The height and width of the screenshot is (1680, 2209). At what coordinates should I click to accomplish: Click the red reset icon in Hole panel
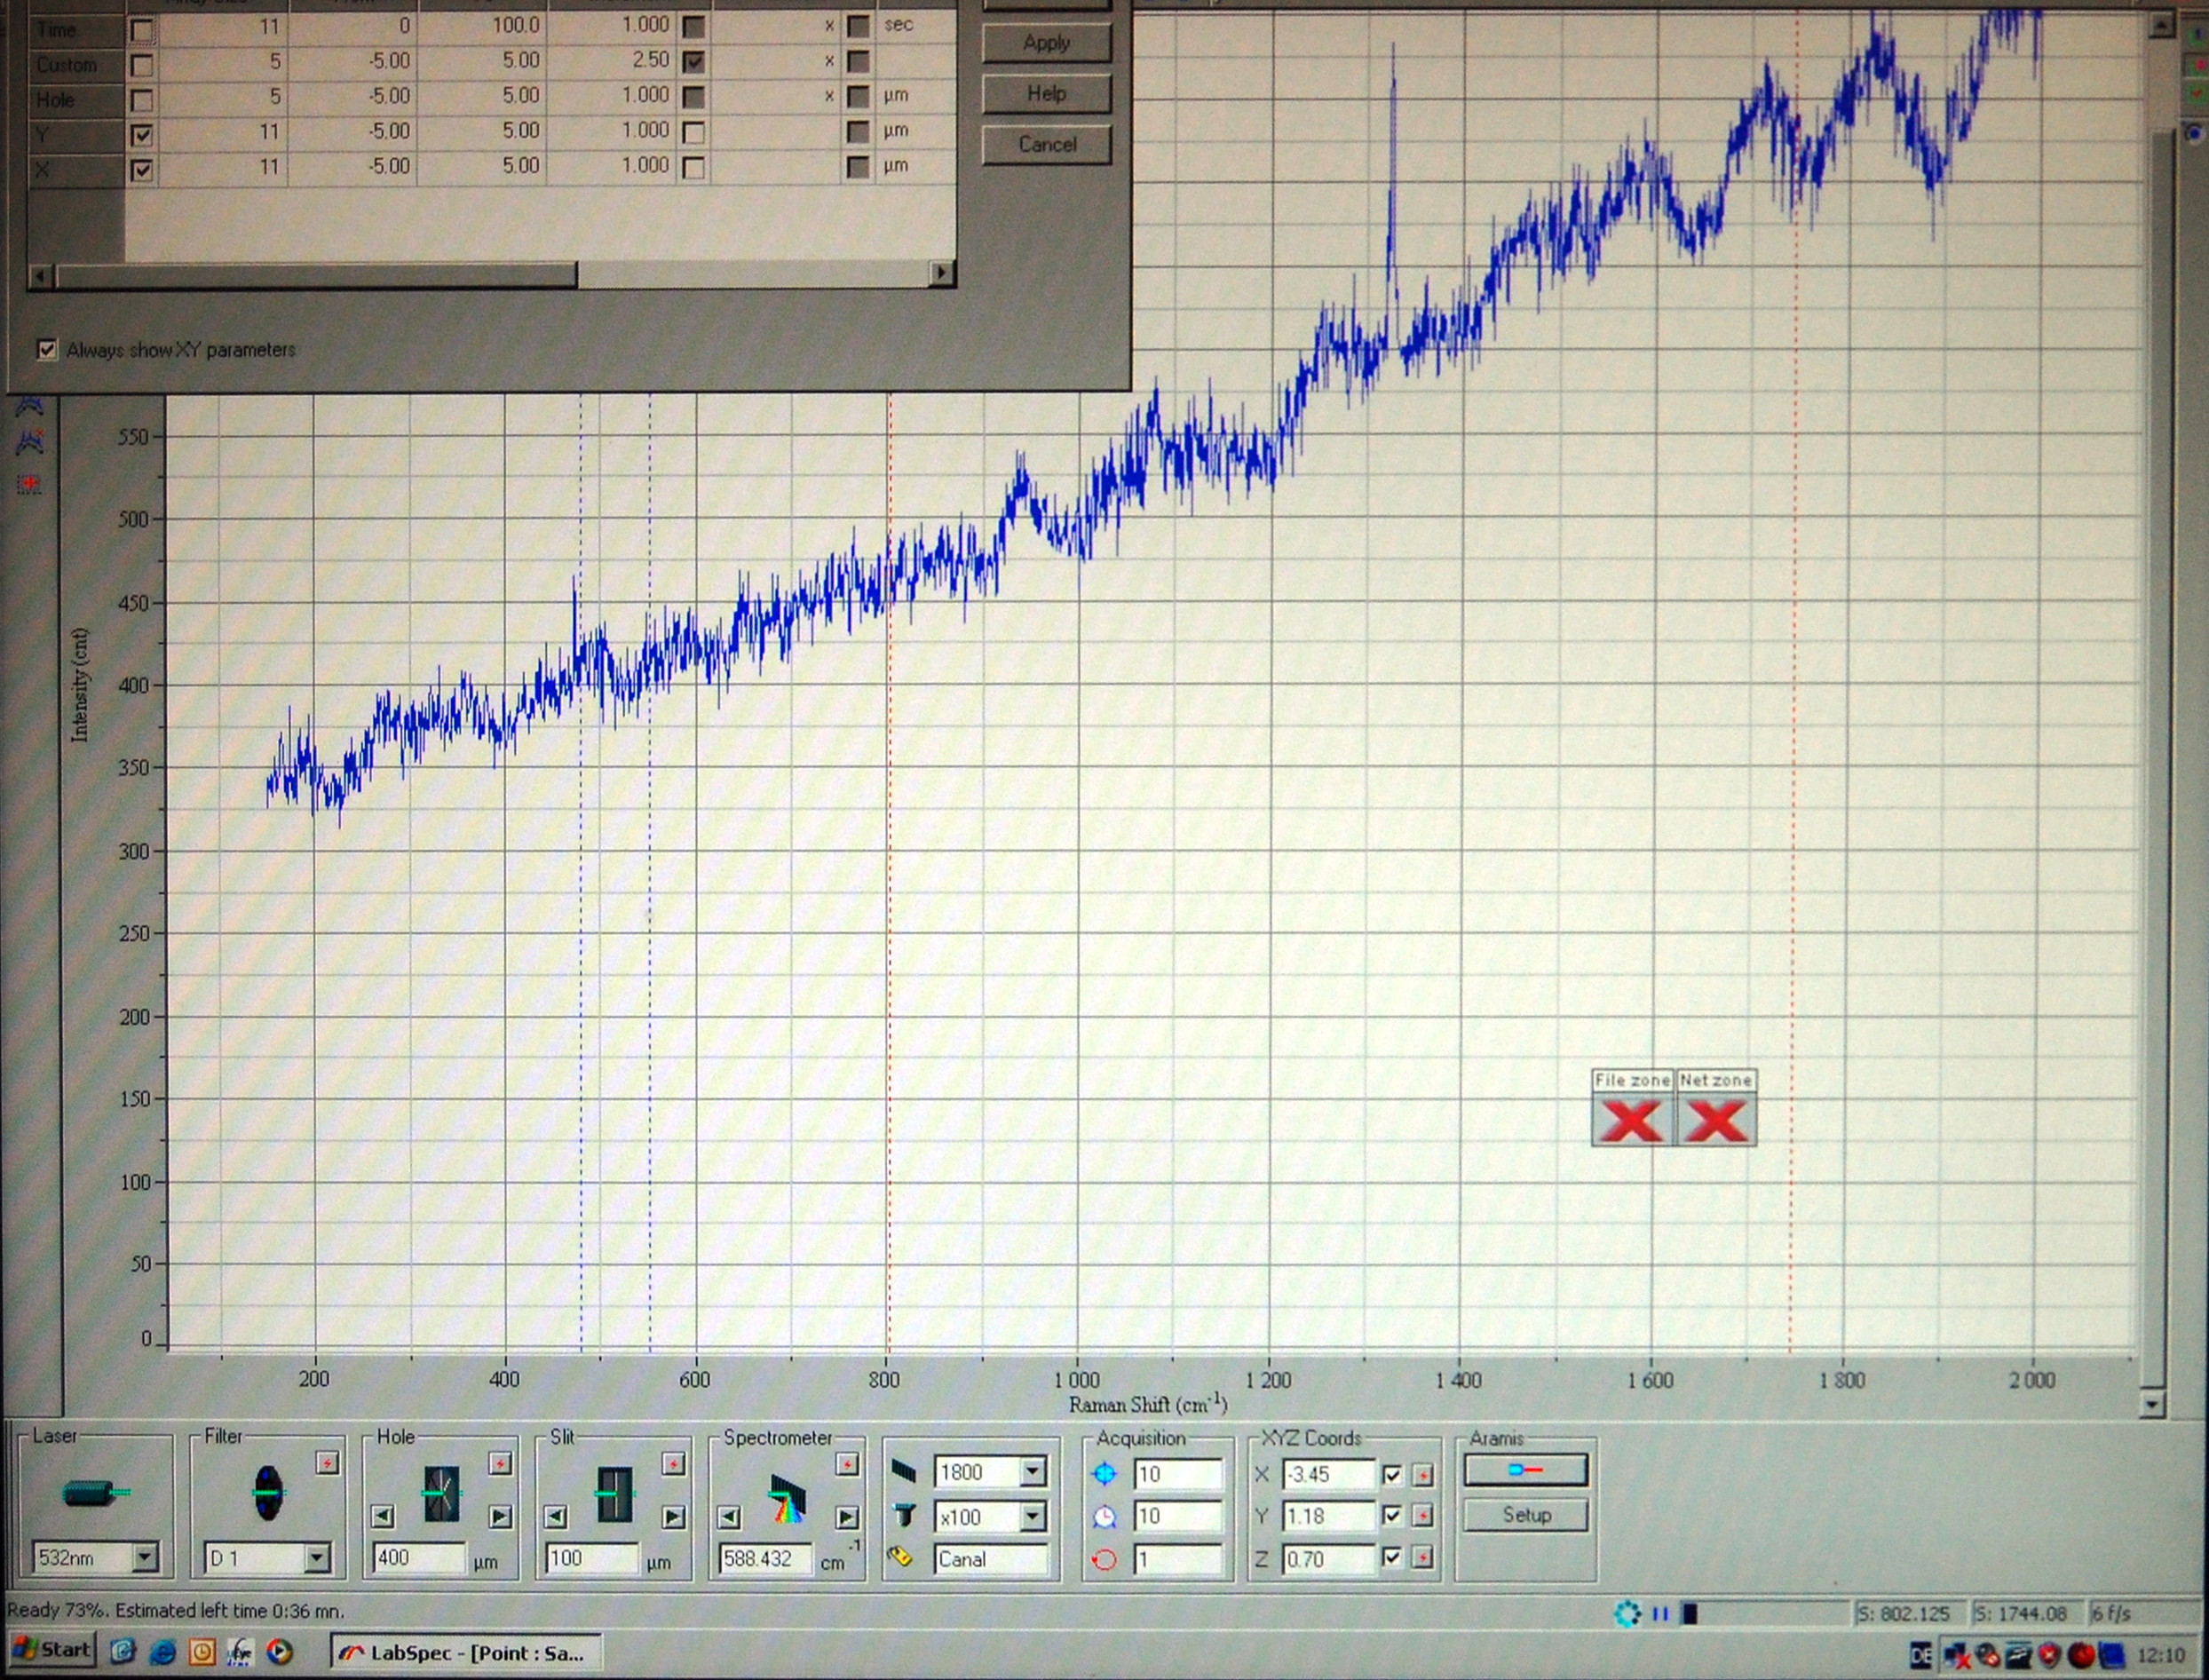click(500, 1464)
